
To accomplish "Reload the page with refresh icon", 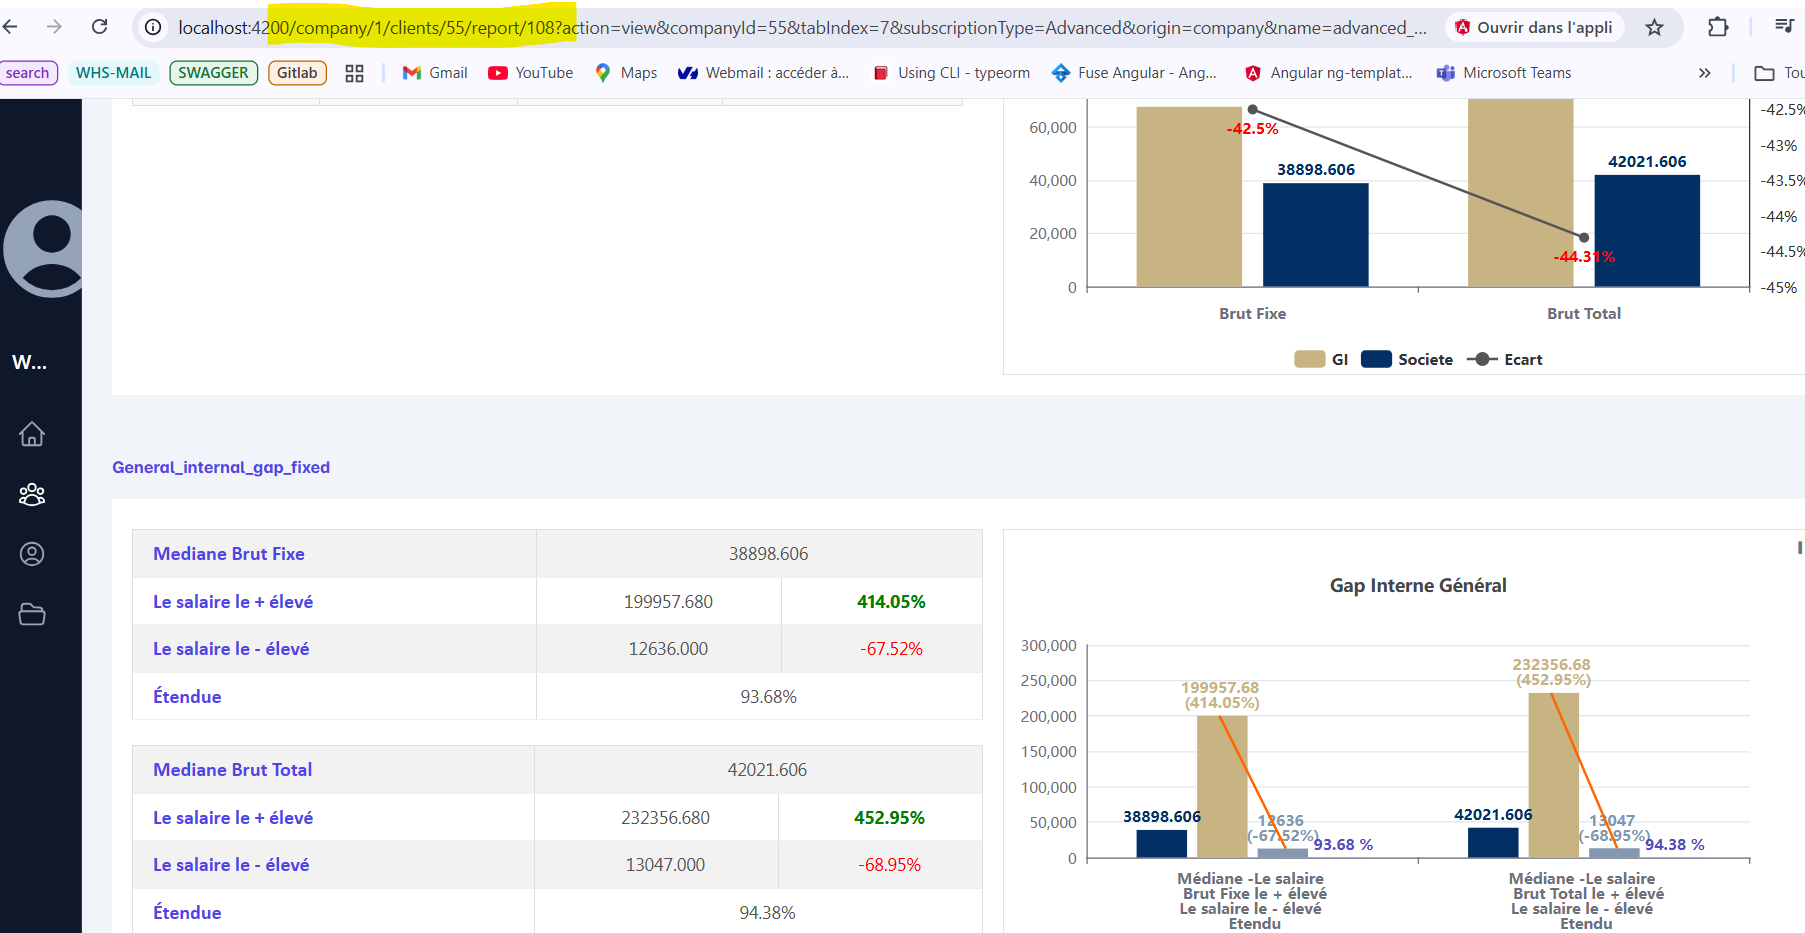I will point(99,27).
